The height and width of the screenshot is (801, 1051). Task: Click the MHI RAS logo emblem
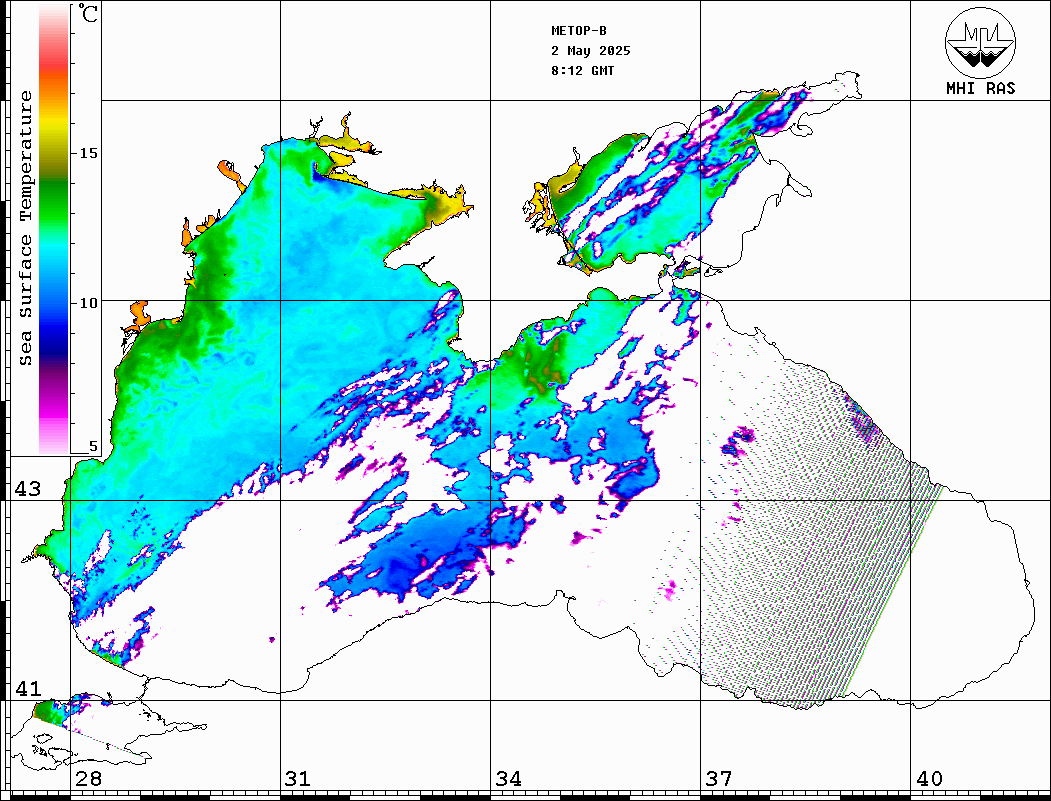click(x=980, y=42)
